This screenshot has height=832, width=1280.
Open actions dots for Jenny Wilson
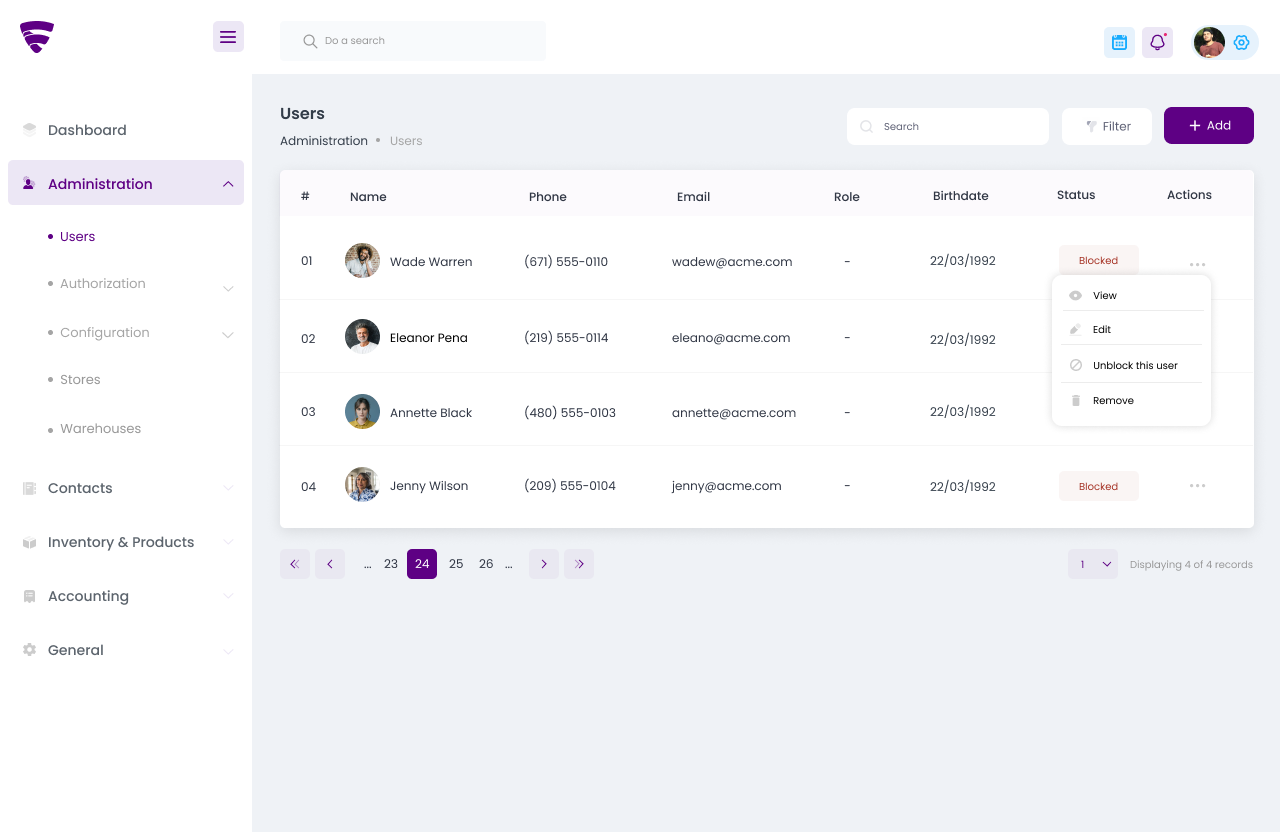pos(1197,486)
